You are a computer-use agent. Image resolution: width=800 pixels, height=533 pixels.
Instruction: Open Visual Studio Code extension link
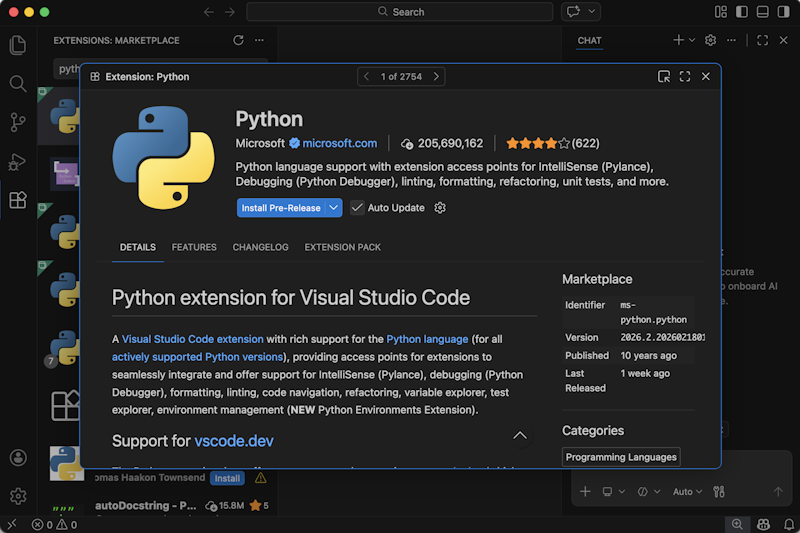pyautogui.click(x=193, y=339)
